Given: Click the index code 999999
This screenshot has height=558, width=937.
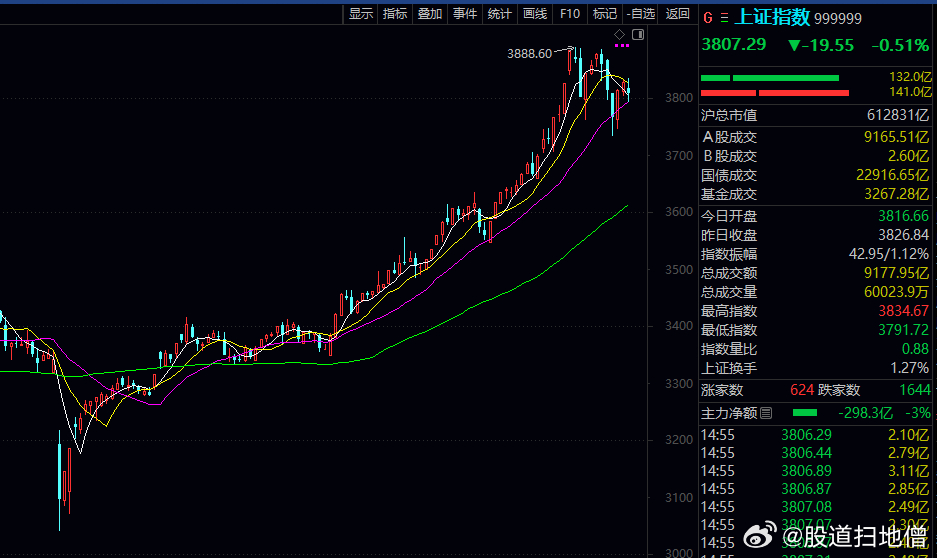Looking at the screenshot, I should [838, 19].
